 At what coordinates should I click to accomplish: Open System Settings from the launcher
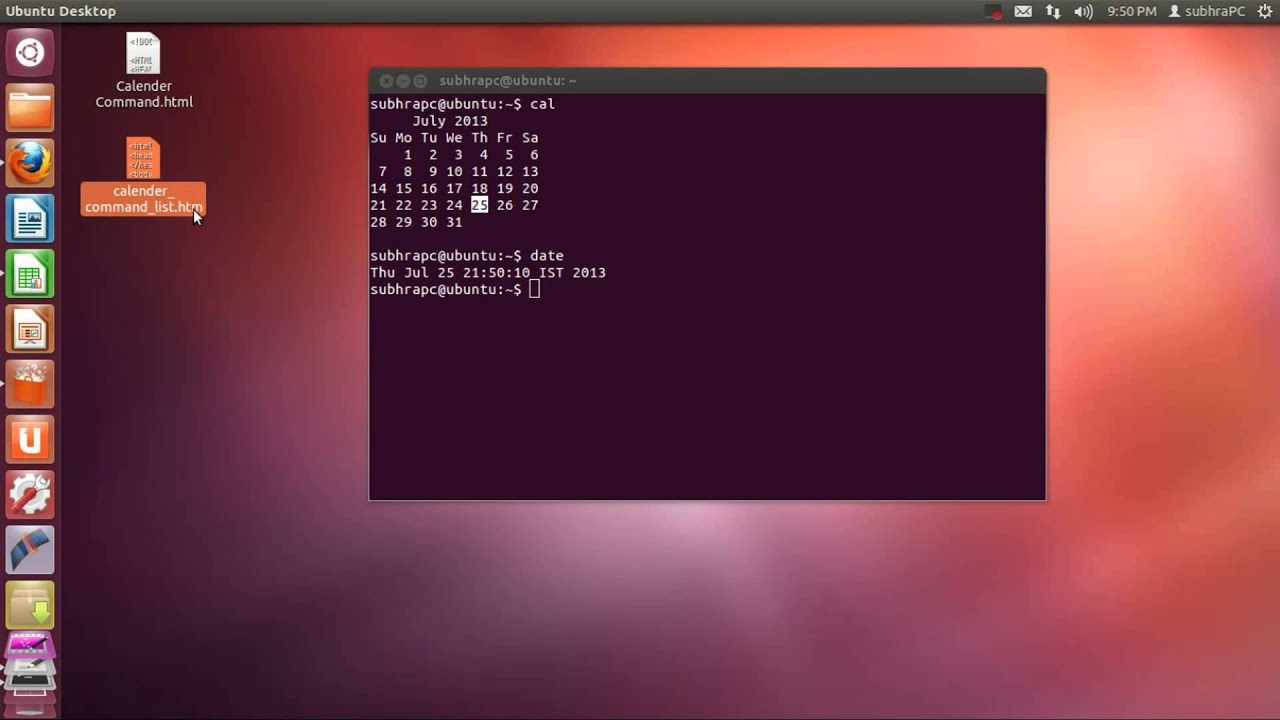(x=30, y=494)
